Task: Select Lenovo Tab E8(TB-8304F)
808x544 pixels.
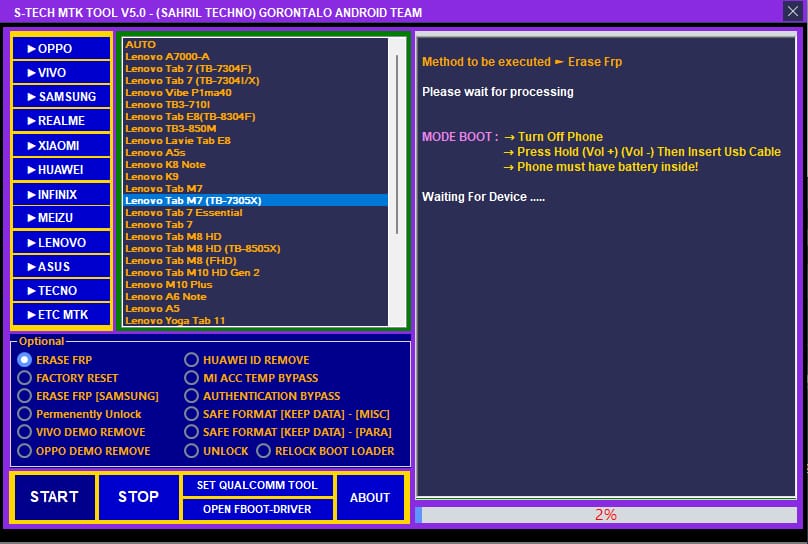Action: click(256, 116)
